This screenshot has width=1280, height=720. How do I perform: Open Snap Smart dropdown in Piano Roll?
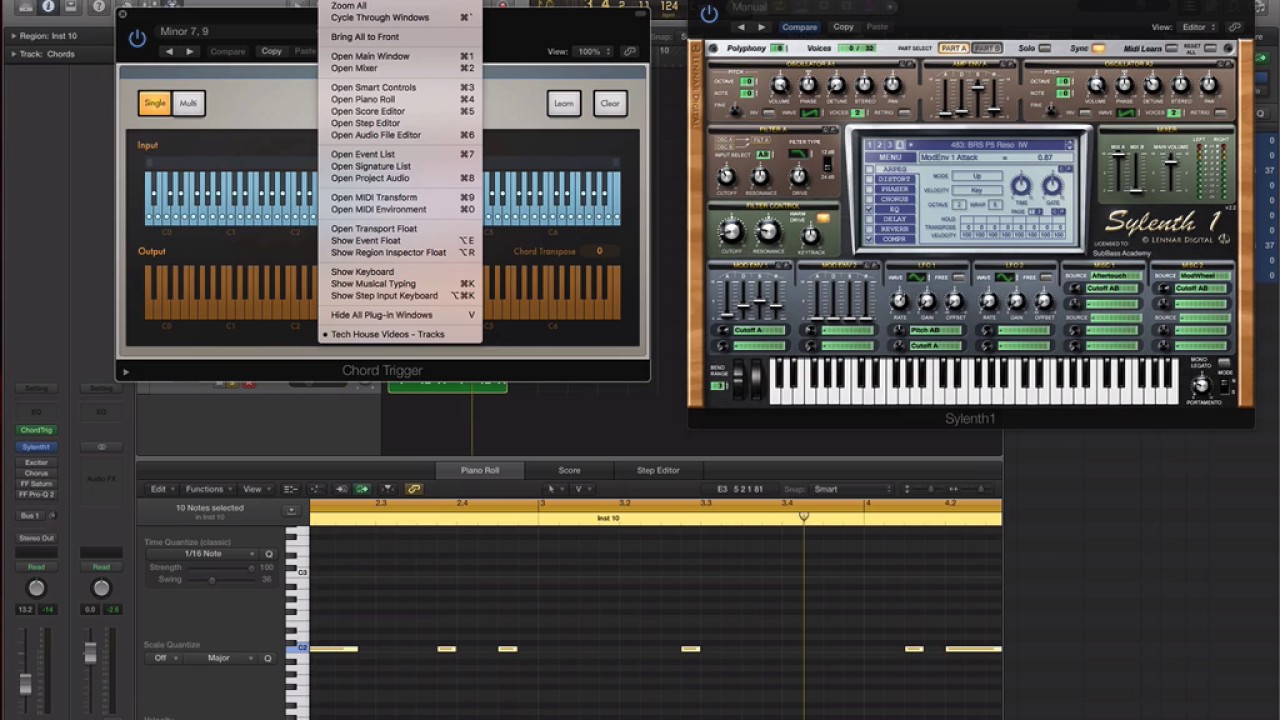(x=851, y=489)
